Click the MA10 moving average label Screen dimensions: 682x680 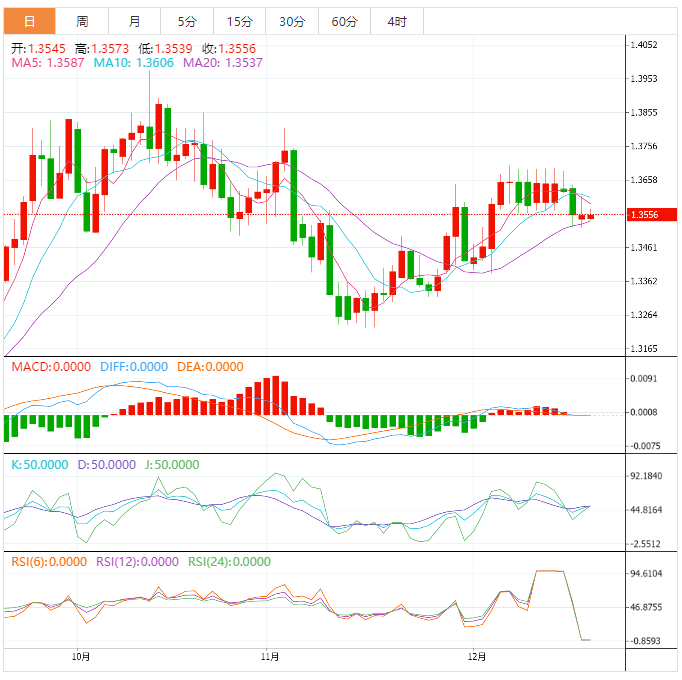(133, 63)
